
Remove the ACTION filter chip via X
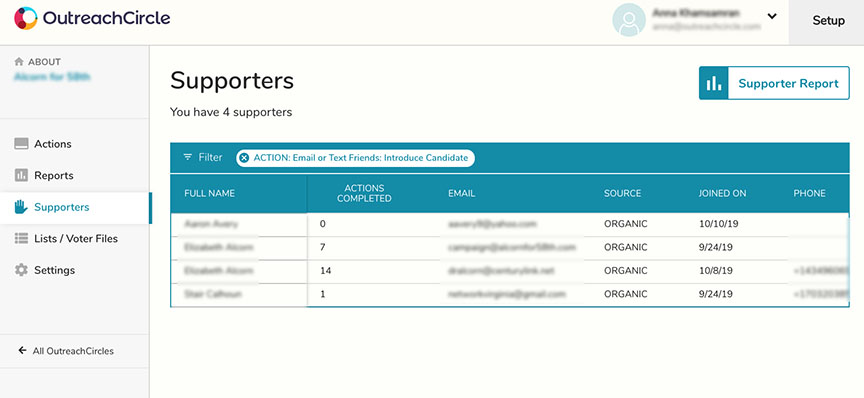pyautogui.click(x=245, y=158)
